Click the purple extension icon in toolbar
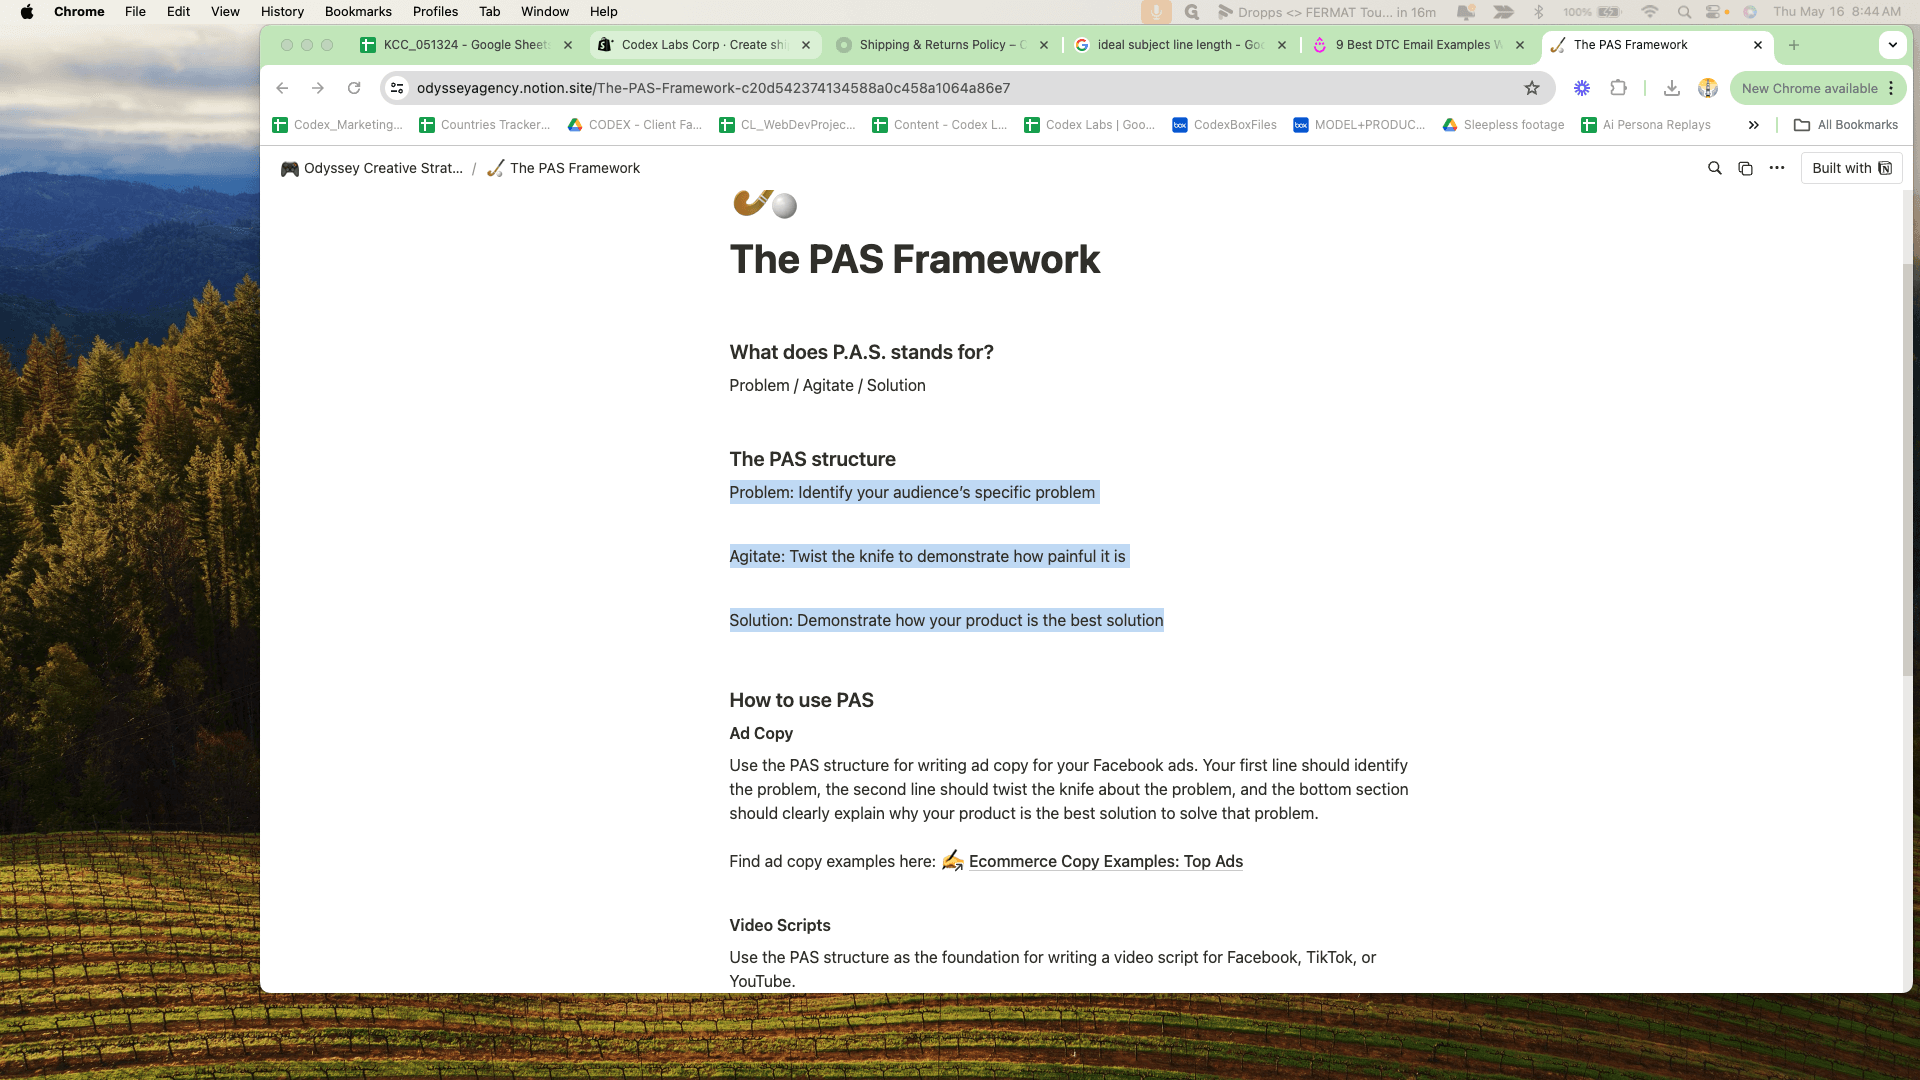Viewport: 1920px width, 1080px height. coord(1582,88)
